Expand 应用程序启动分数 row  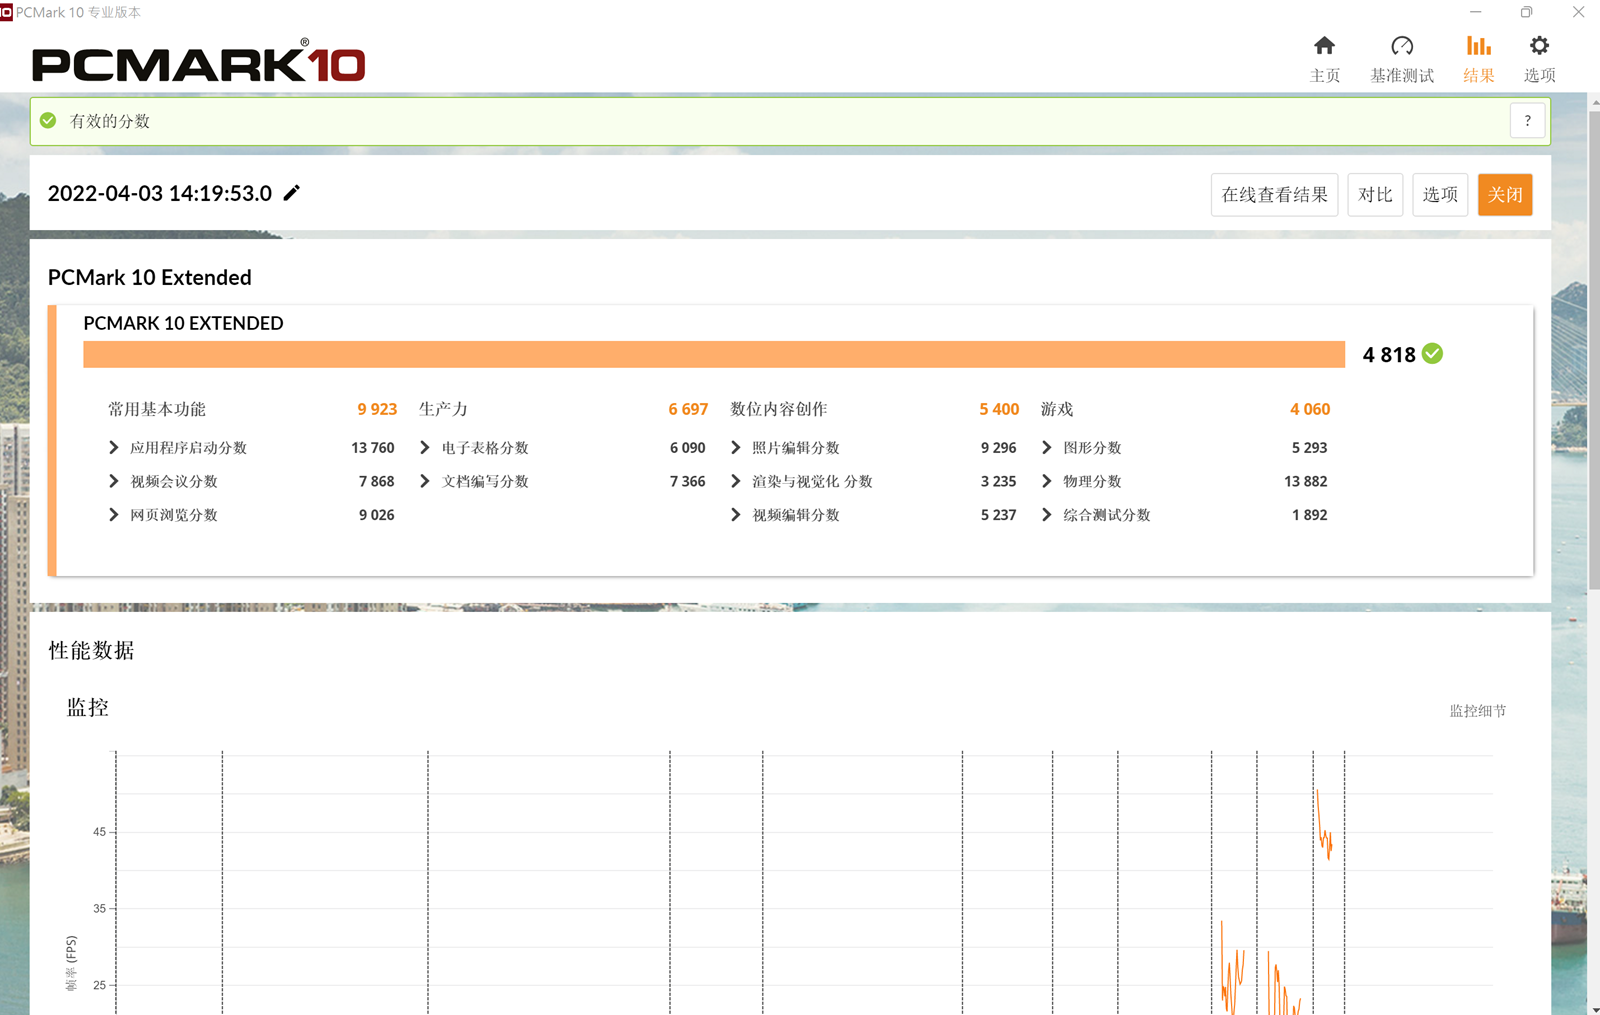point(114,448)
